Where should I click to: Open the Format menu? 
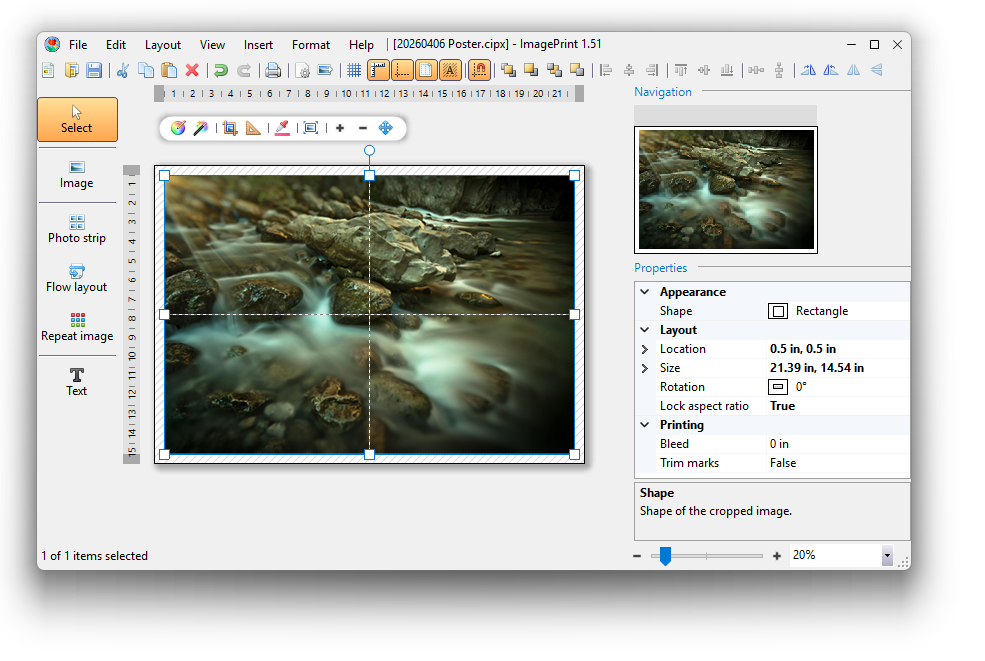click(x=310, y=44)
